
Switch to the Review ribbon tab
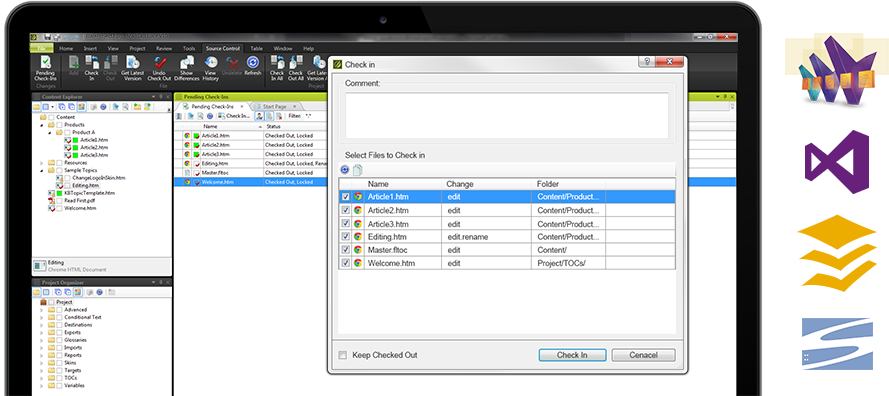[x=164, y=48]
